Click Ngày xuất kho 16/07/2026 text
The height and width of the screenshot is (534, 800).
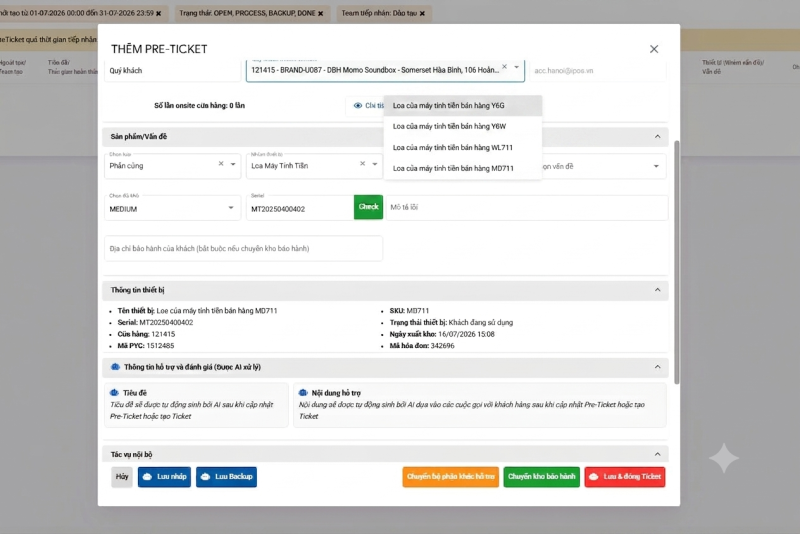pos(442,334)
